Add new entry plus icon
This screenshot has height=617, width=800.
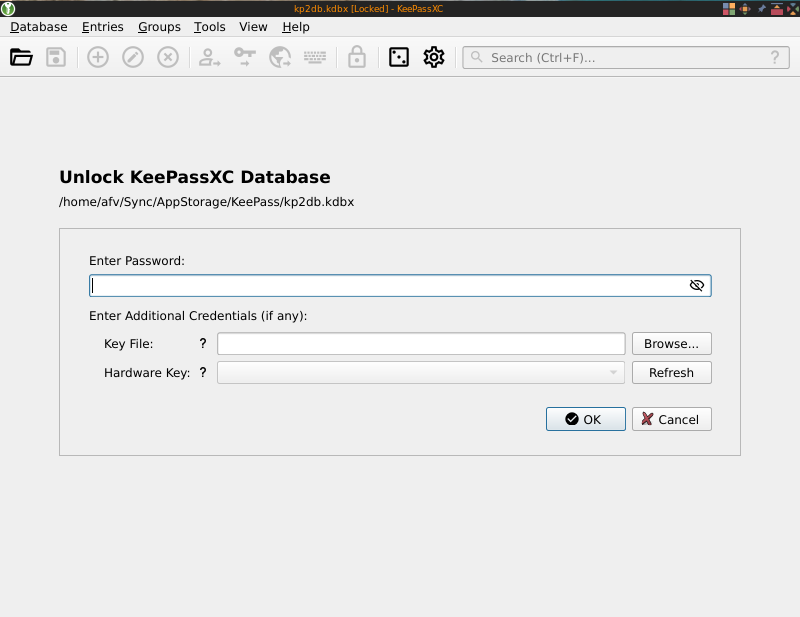[x=98, y=57]
